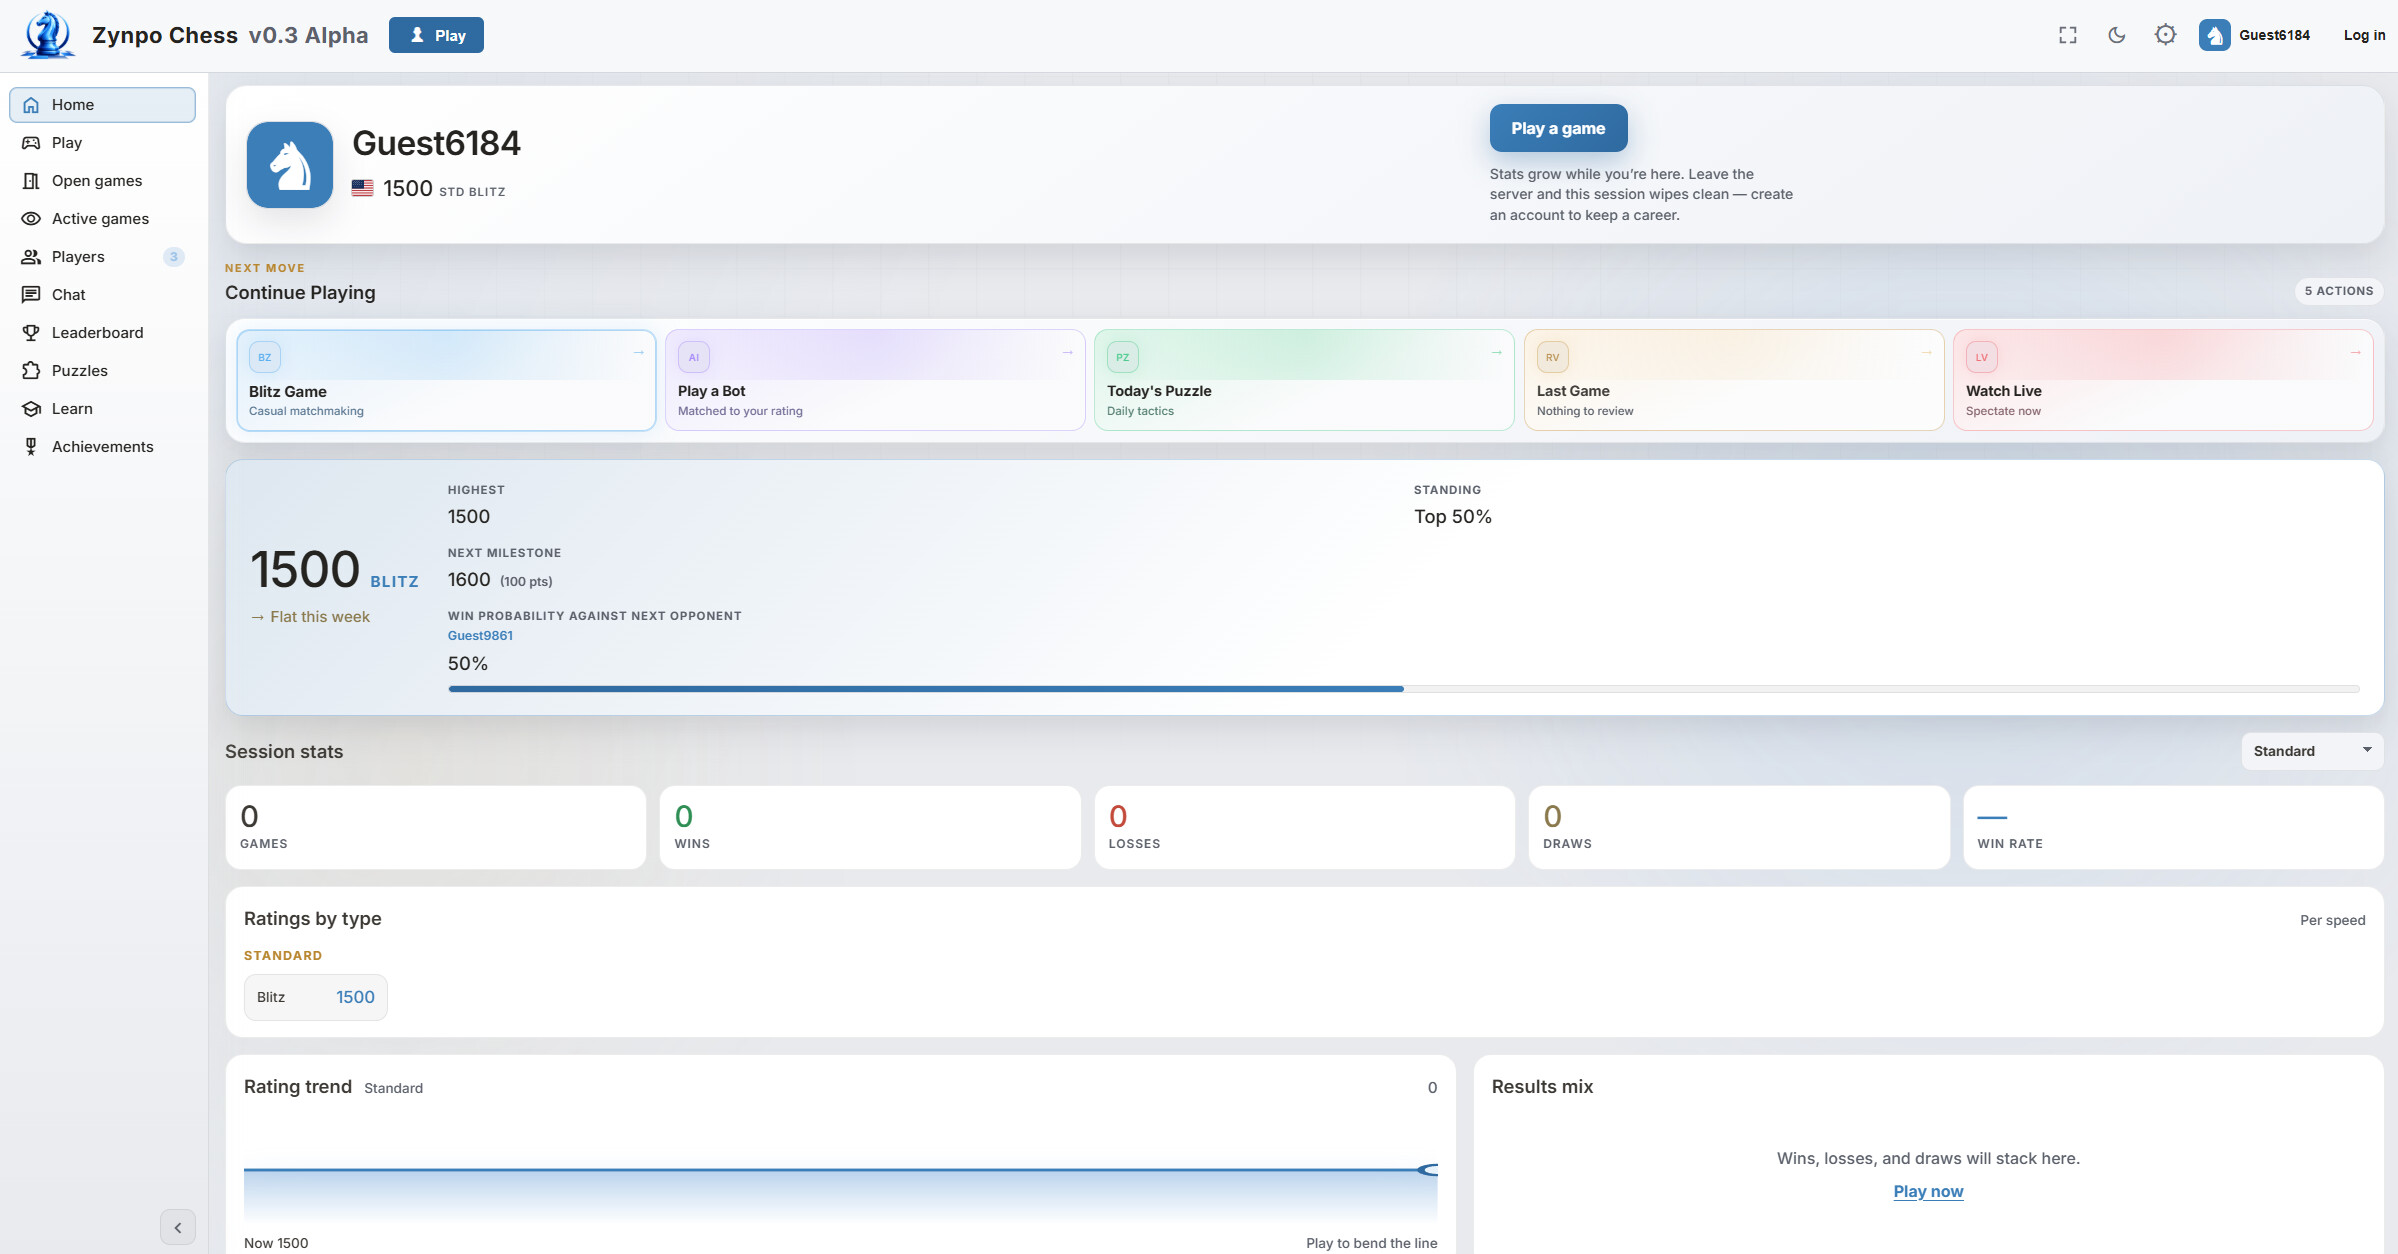Select the Blitz 1500 rating chip

[x=316, y=997]
